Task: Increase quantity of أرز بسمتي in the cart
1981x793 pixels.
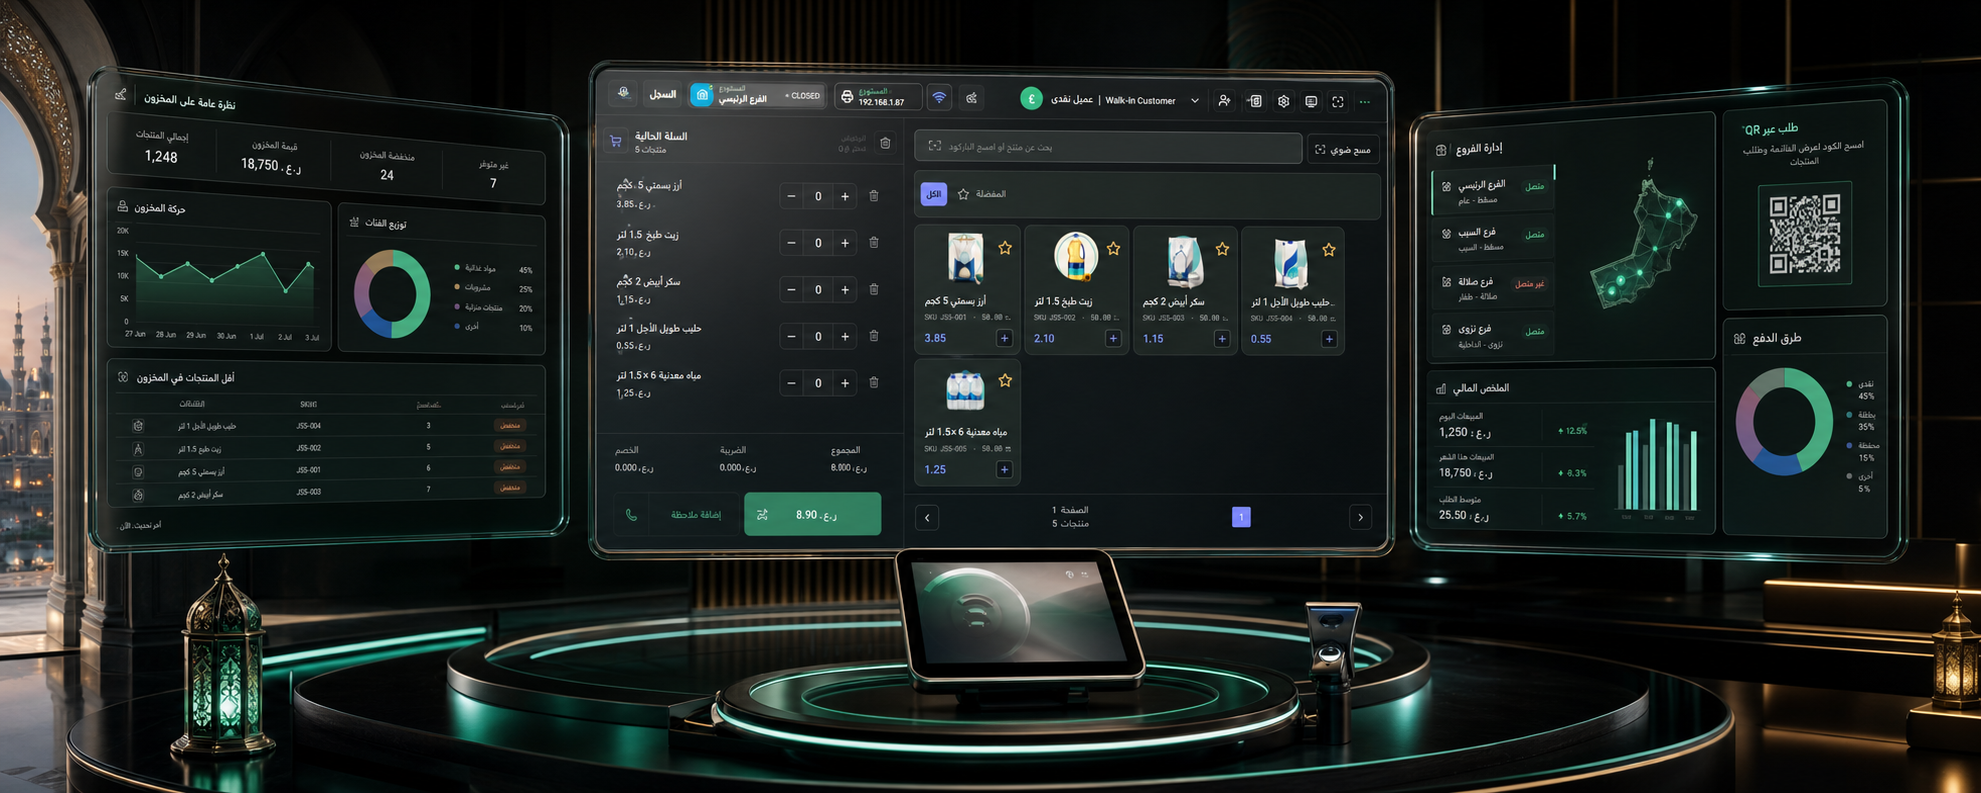Action: (x=845, y=196)
